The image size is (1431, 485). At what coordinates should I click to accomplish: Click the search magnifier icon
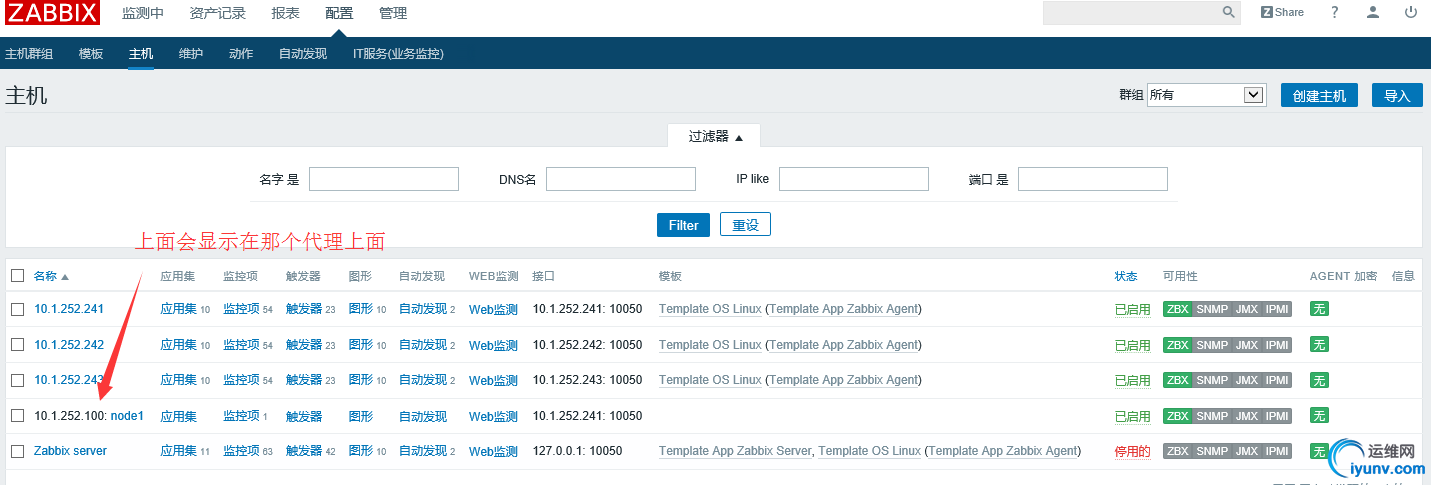pos(1229,12)
